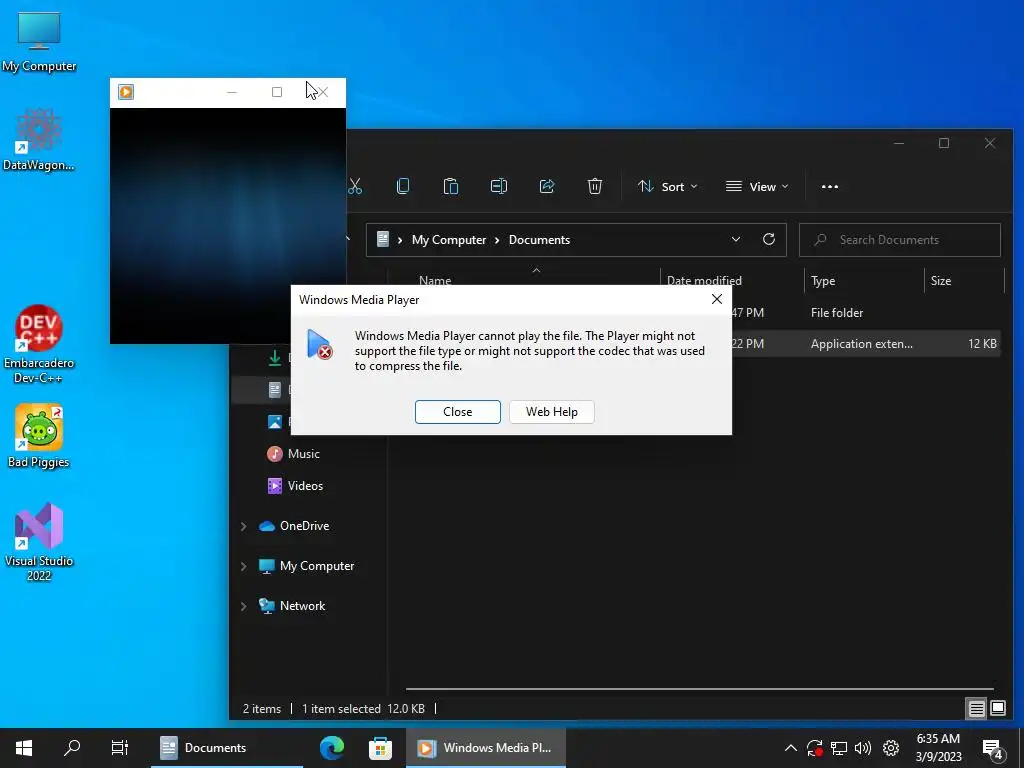Minimize the small Windows Media Player window
Viewport: 1024px width, 768px height.
232,92
